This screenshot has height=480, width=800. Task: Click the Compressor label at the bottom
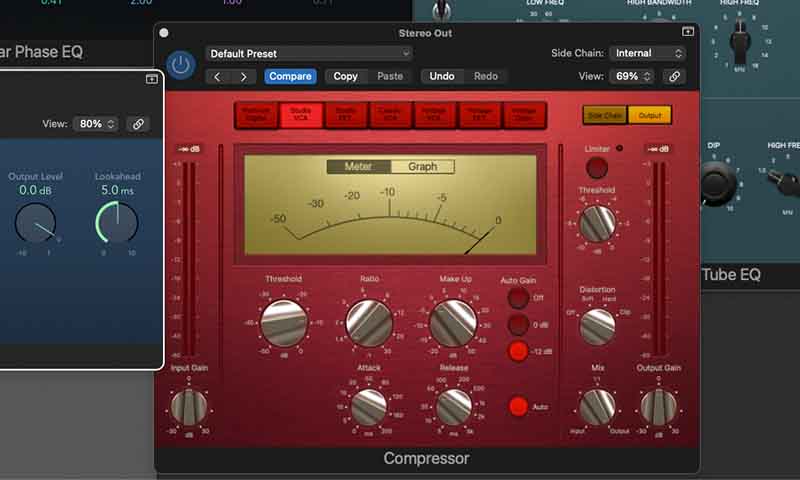point(427,458)
